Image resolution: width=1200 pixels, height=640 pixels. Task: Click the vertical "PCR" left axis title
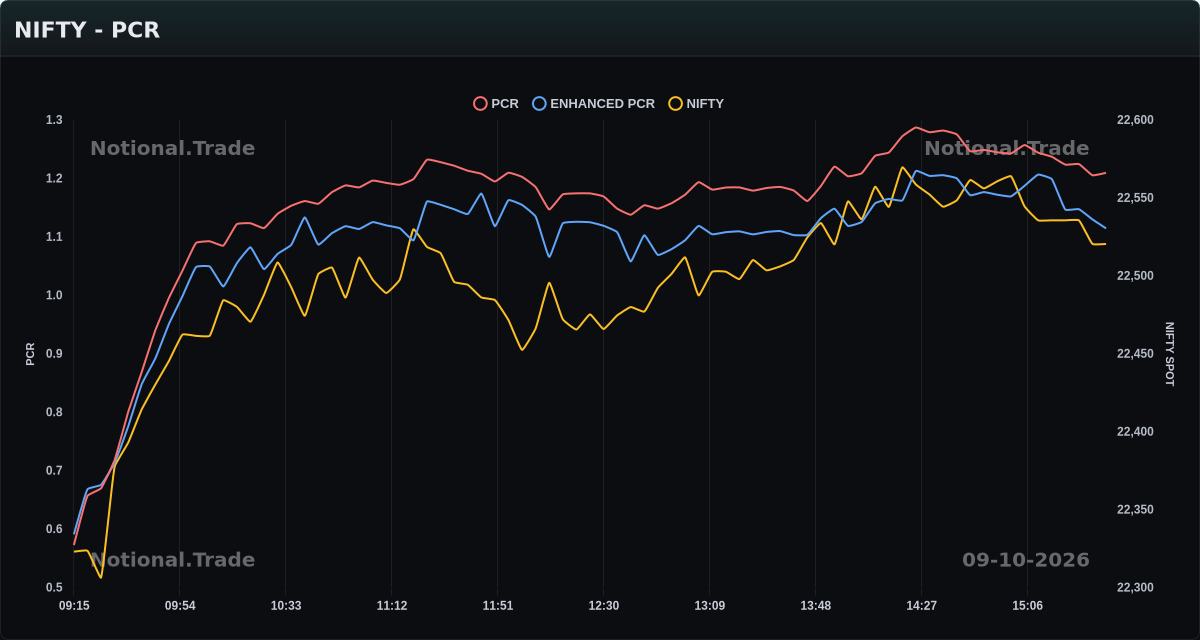[x=30, y=354]
